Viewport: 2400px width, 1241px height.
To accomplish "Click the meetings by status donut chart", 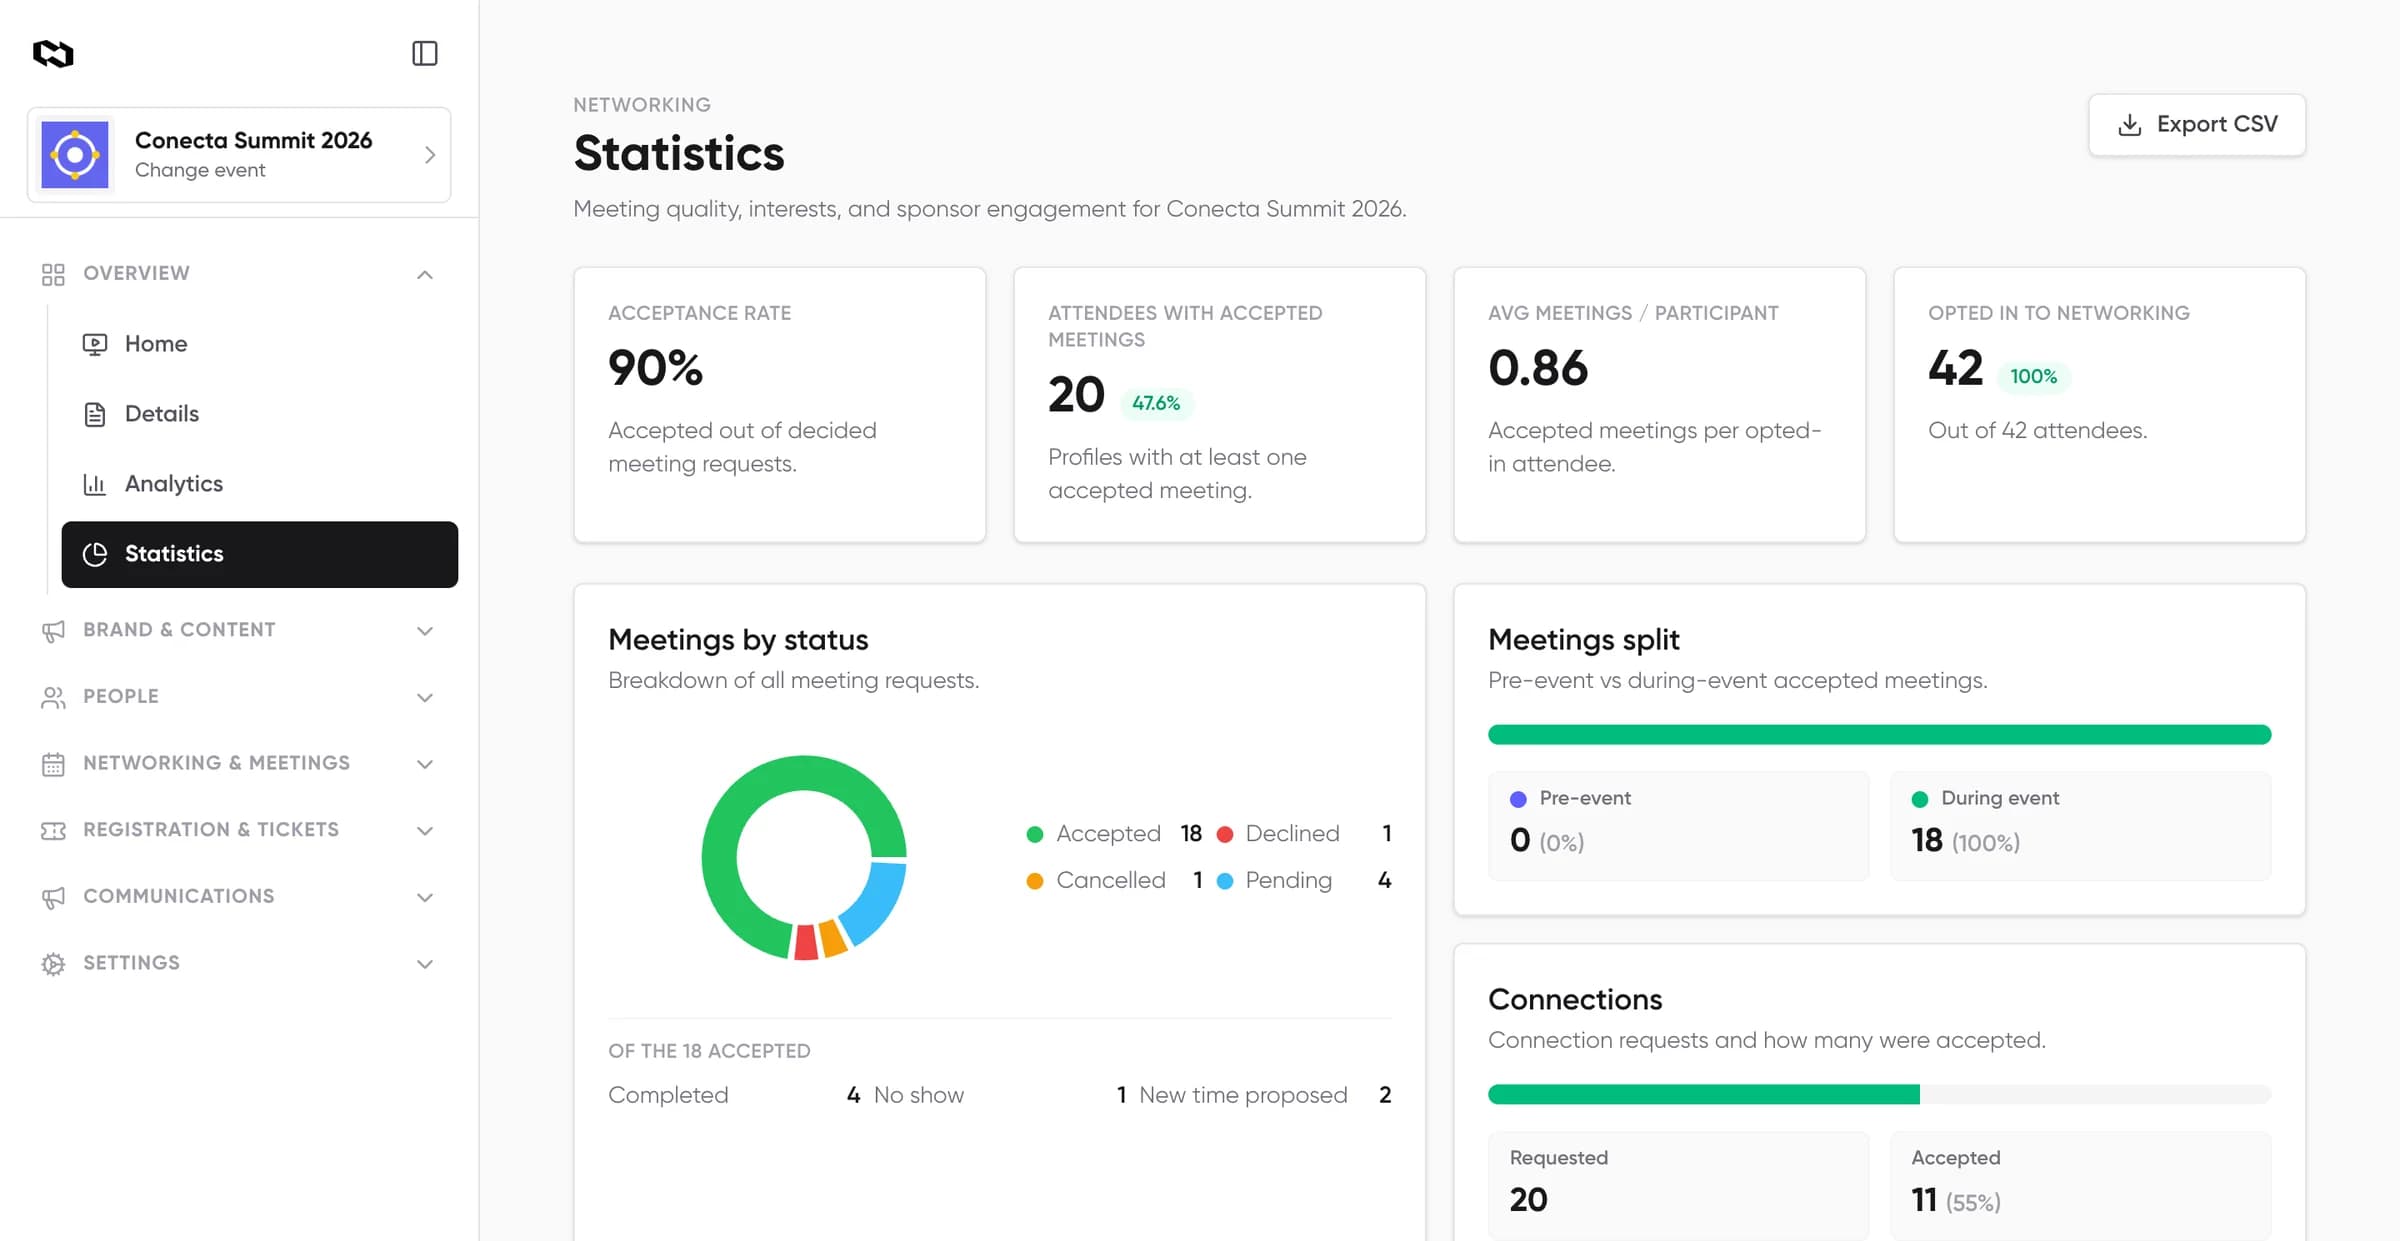I will 804,858.
